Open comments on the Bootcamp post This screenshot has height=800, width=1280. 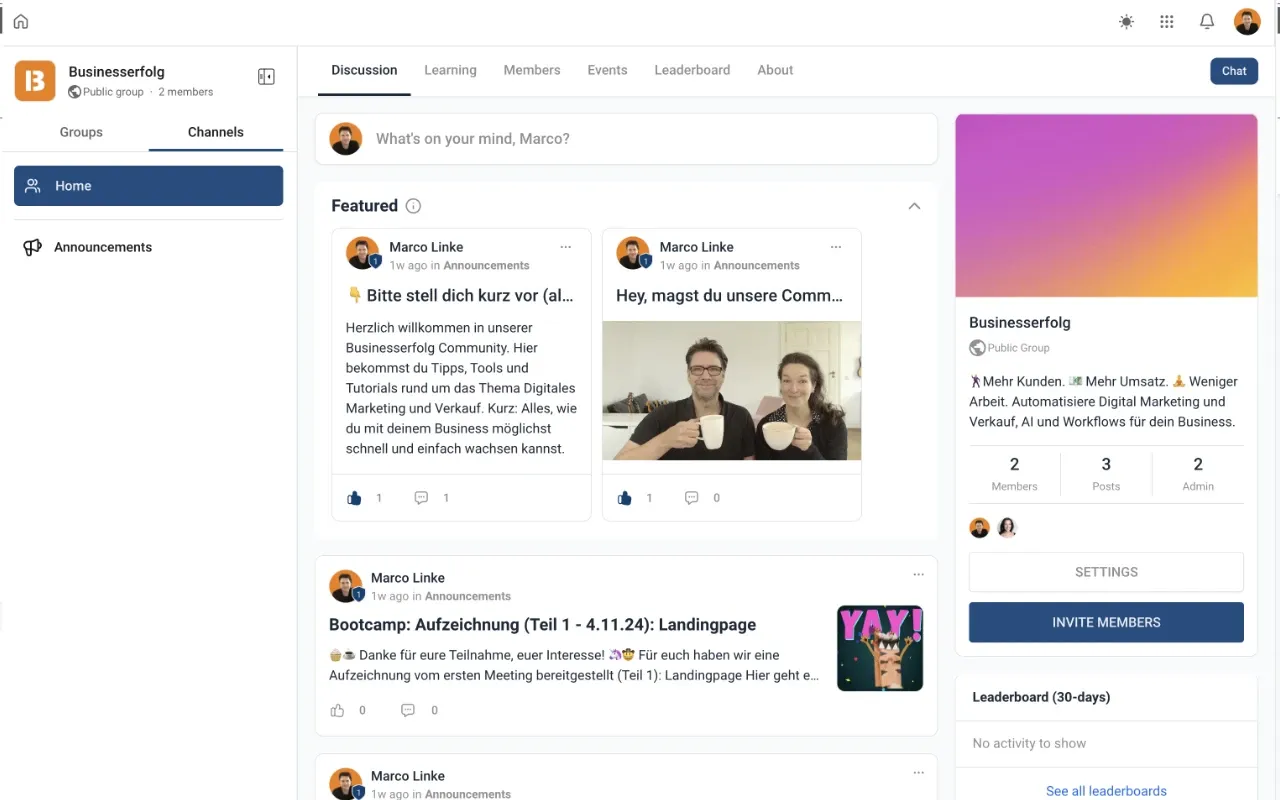pos(408,710)
